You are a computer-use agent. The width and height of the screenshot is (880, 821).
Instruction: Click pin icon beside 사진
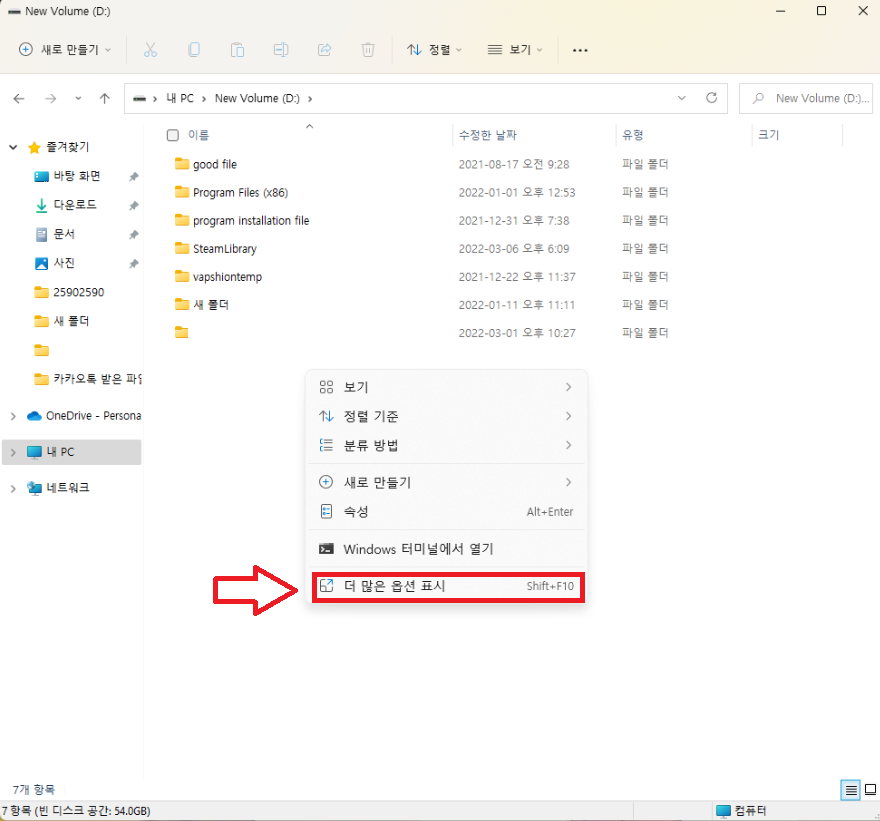point(134,264)
